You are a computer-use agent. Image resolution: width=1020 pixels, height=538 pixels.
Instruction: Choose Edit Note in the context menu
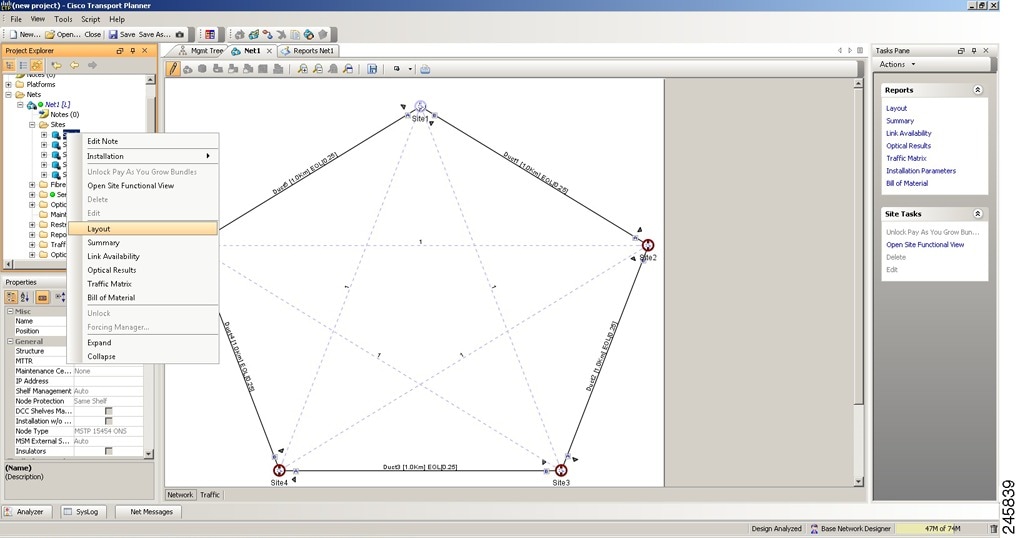pos(143,141)
